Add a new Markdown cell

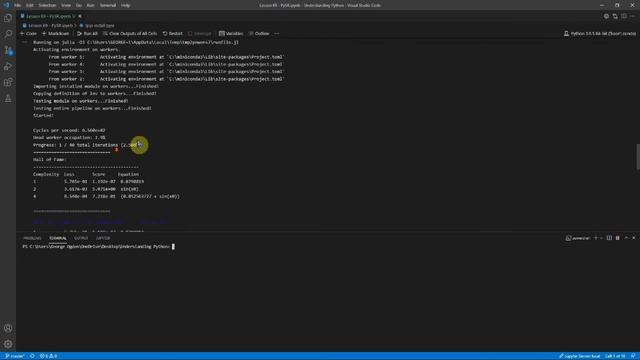[x=56, y=33]
